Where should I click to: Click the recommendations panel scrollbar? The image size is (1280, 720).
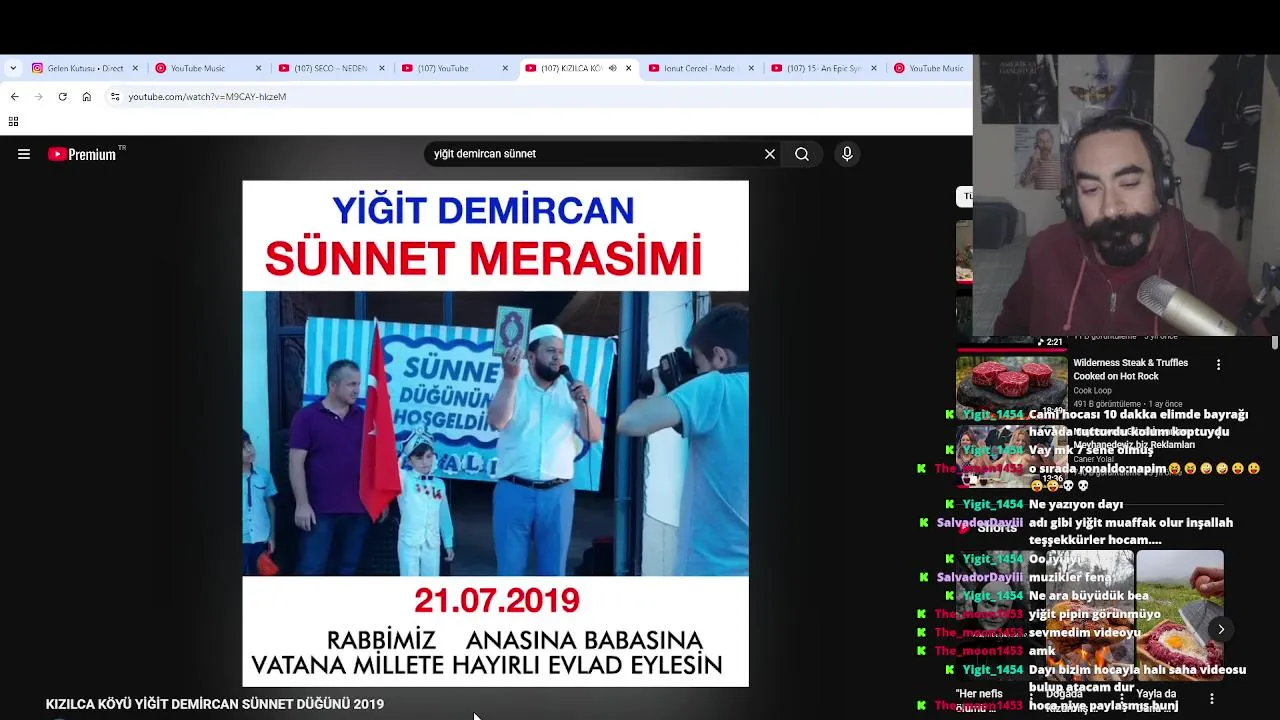click(x=1275, y=344)
